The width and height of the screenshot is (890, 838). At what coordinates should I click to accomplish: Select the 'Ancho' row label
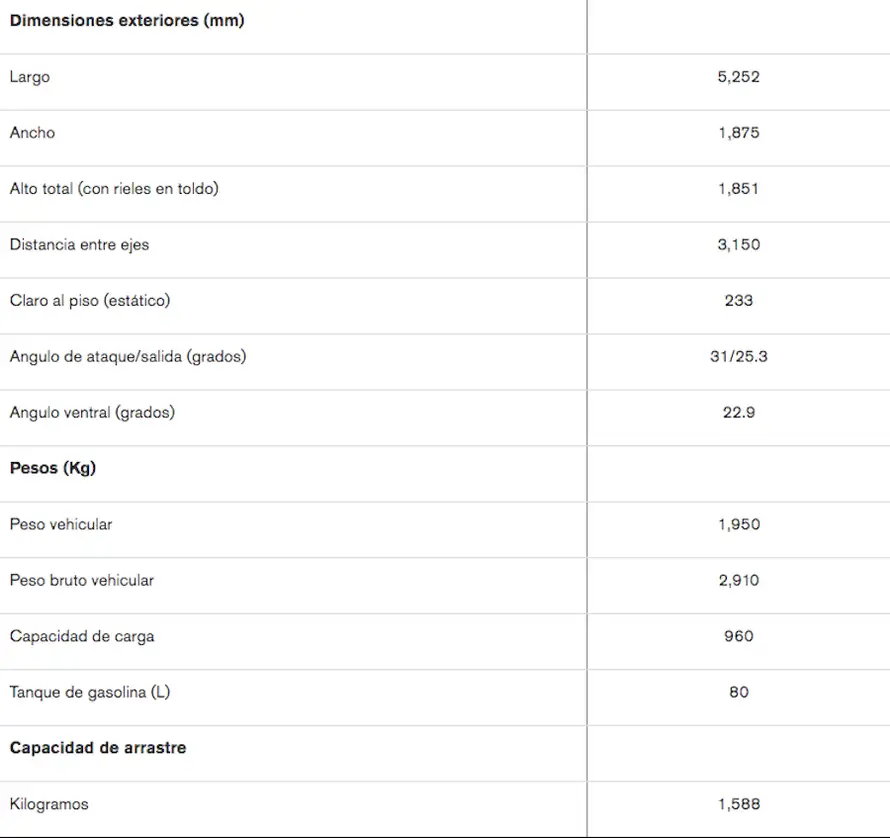click(33, 133)
